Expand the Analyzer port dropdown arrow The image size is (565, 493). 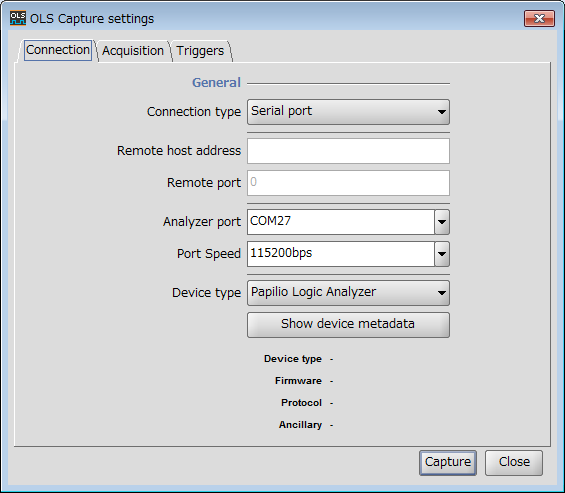click(442, 222)
